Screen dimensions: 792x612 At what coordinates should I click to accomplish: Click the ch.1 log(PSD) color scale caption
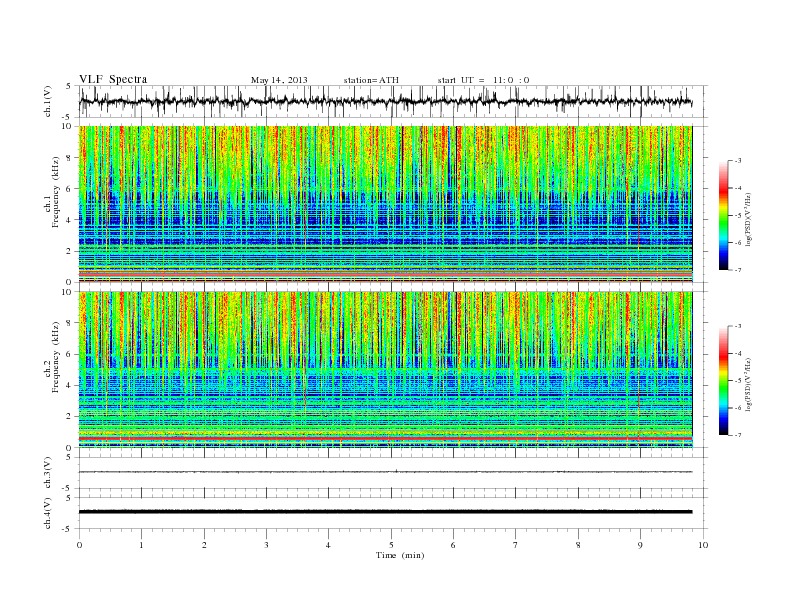coord(749,218)
